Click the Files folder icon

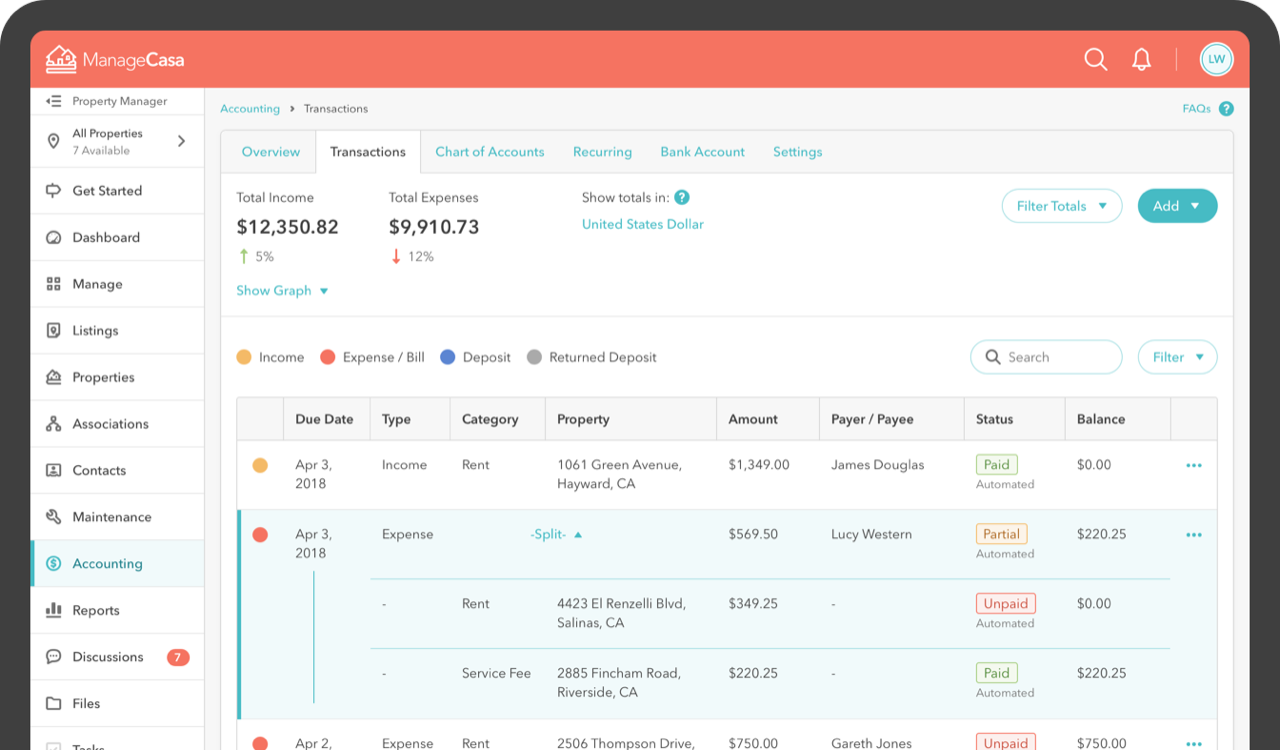pos(54,703)
